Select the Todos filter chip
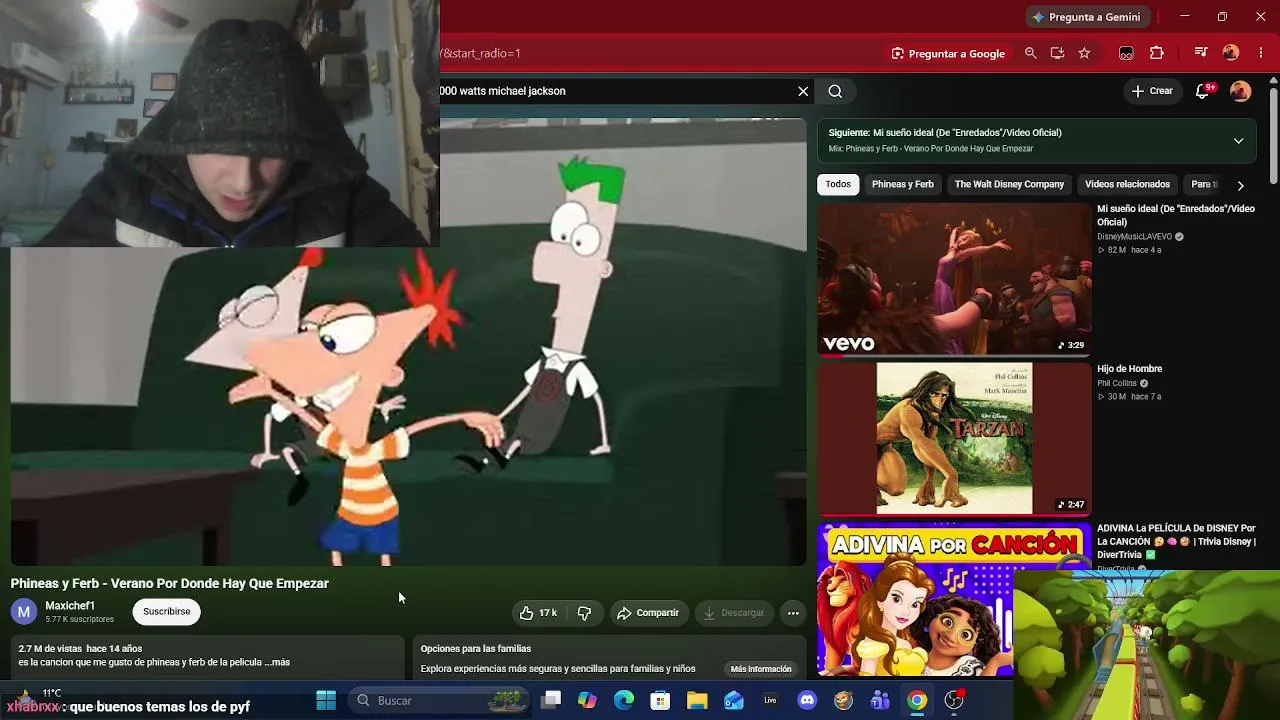 pos(838,184)
